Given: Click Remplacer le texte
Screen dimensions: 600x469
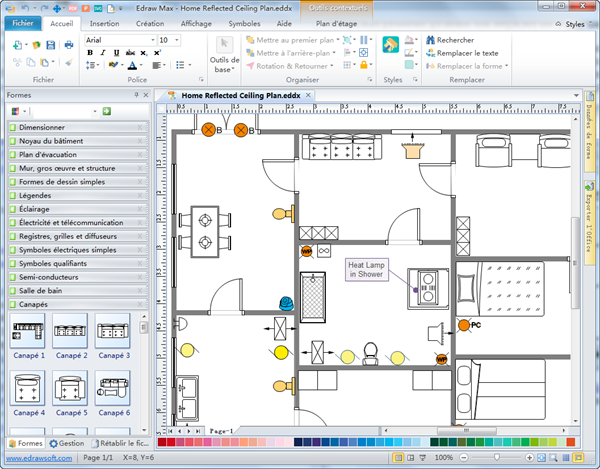Looking at the screenshot, I should [466, 53].
